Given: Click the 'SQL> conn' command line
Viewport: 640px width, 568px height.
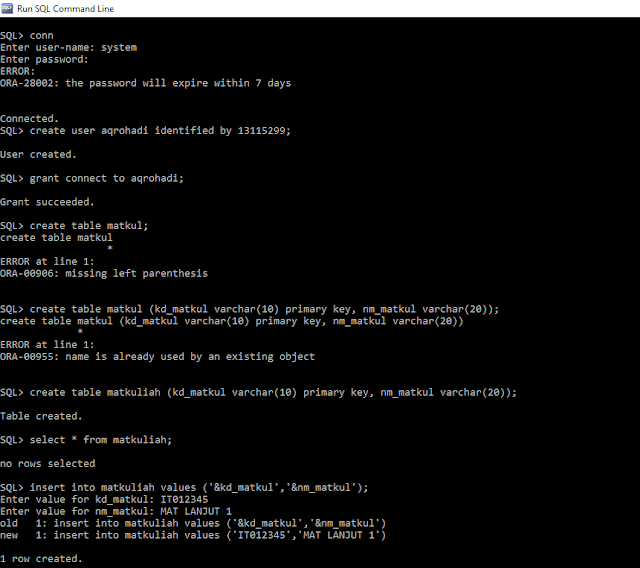Looking at the screenshot, I should [27, 36].
